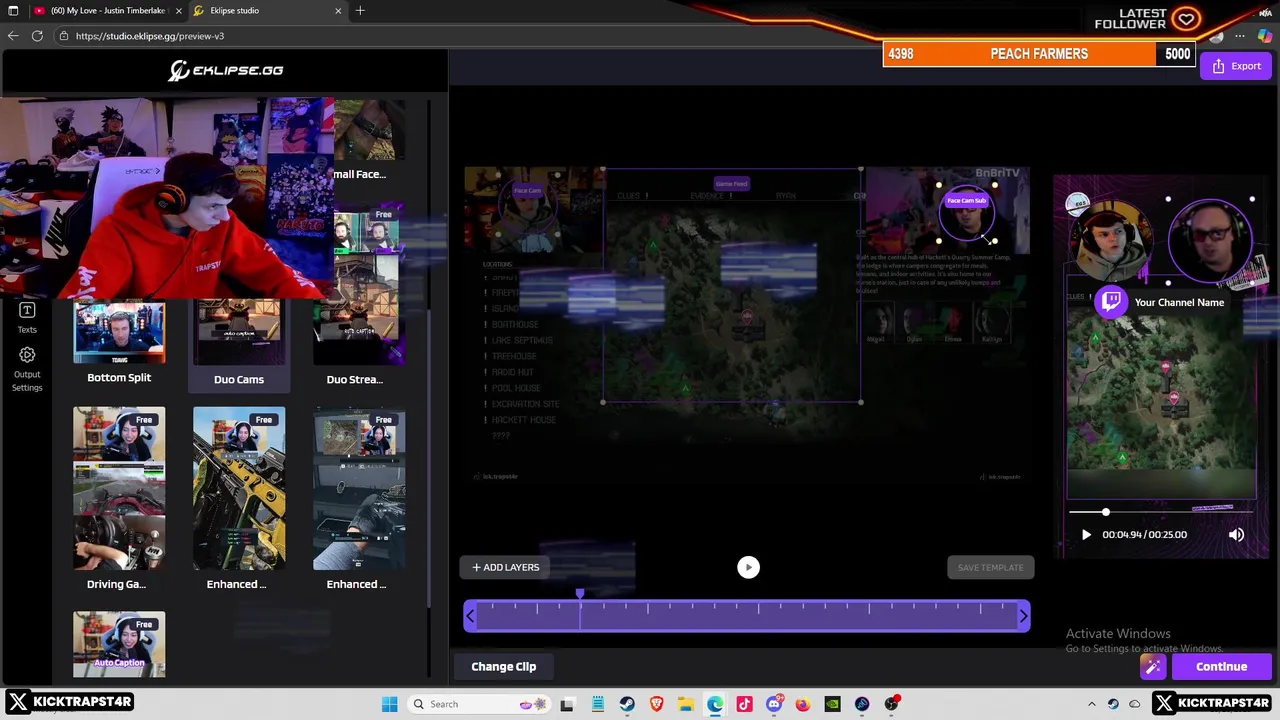Choose the Enhanced template with yellow gun
The width and height of the screenshot is (1280, 720).
(x=239, y=498)
